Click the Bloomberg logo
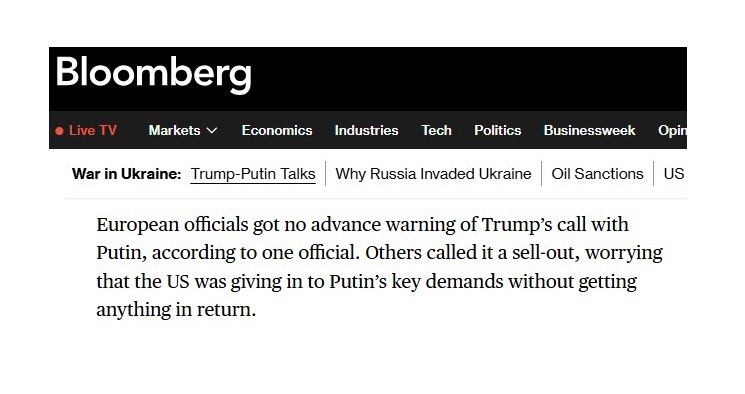Viewport: 745px width, 394px height. [x=153, y=74]
